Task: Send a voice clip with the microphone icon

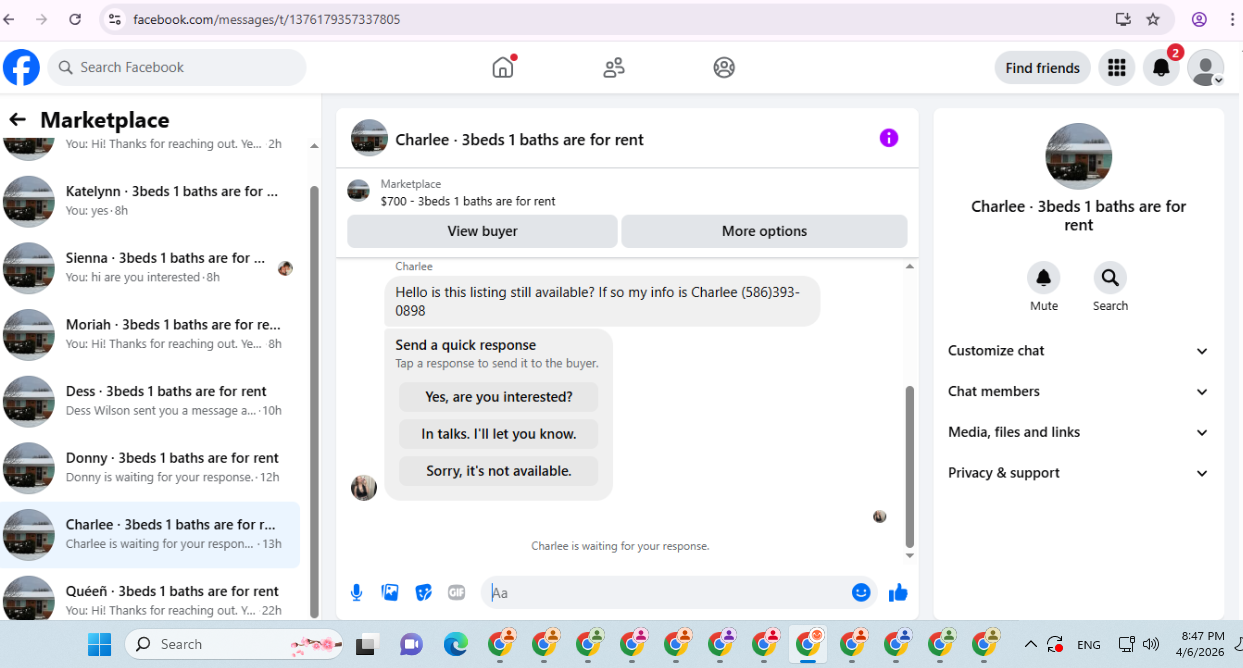Action: pyautogui.click(x=357, y=593)
